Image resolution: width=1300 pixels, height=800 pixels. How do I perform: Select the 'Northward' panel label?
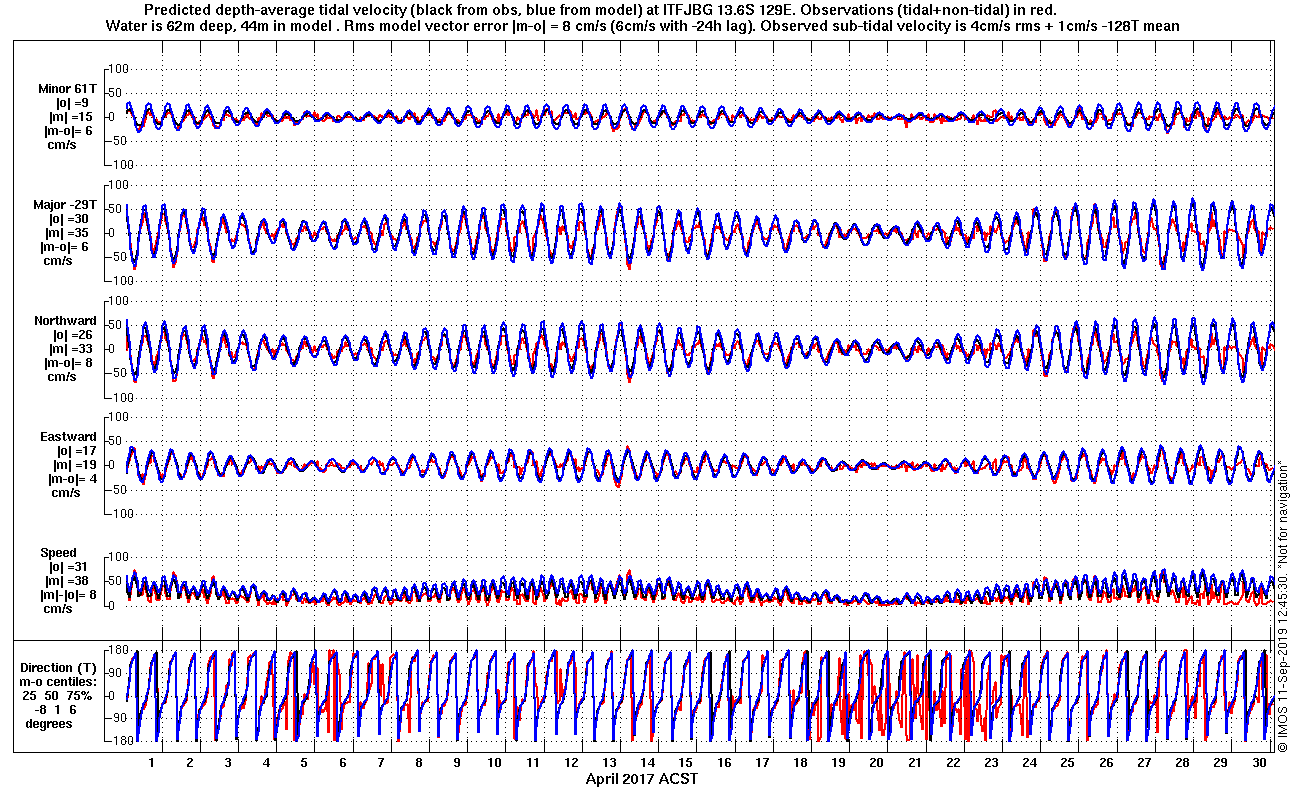coord(66,321)
